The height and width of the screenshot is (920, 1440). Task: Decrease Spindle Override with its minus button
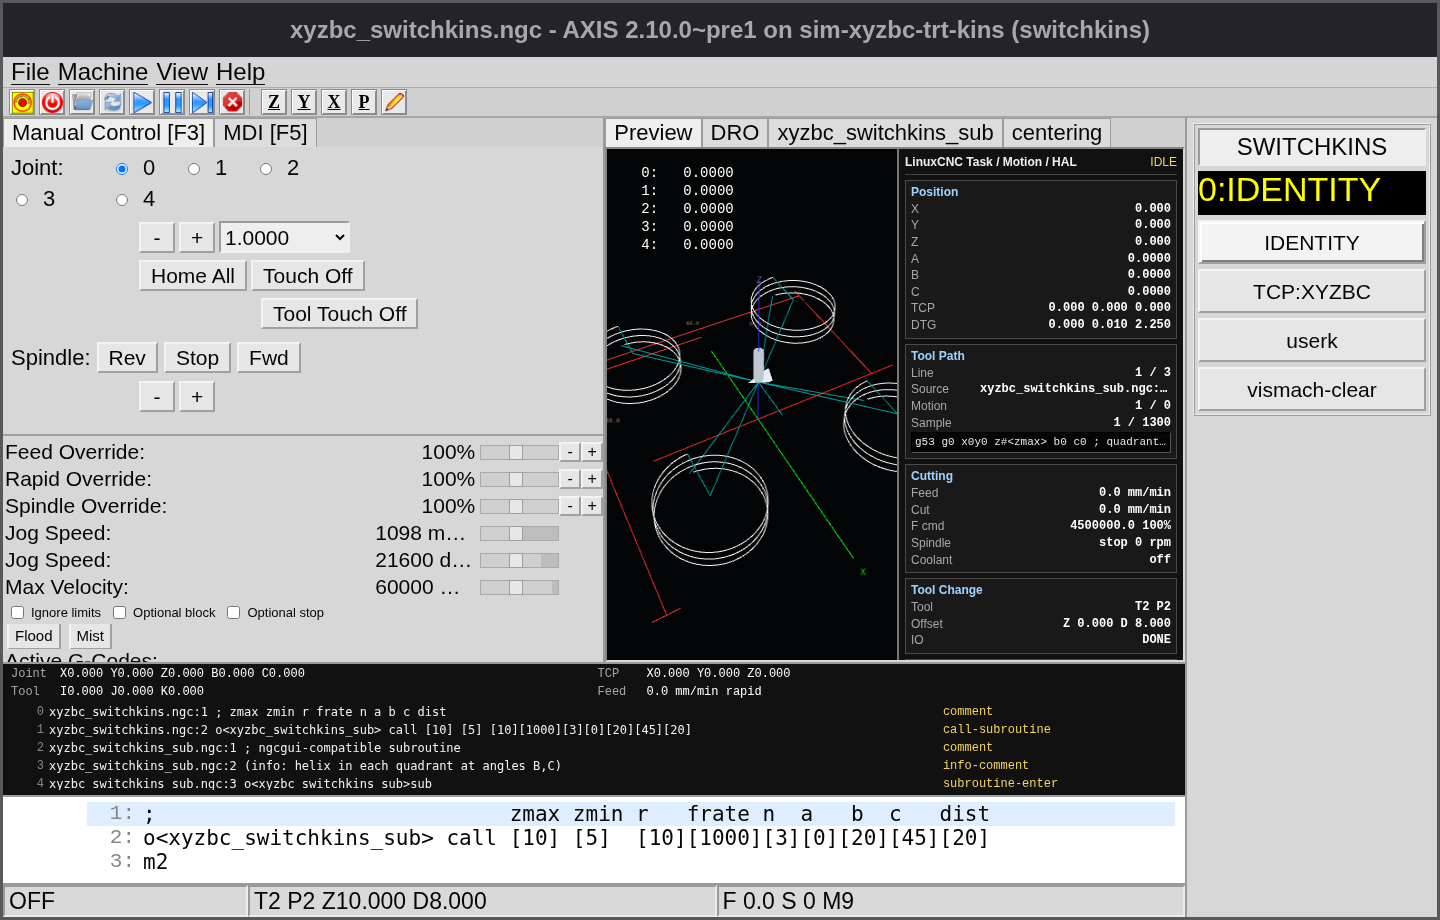(570, 506)
